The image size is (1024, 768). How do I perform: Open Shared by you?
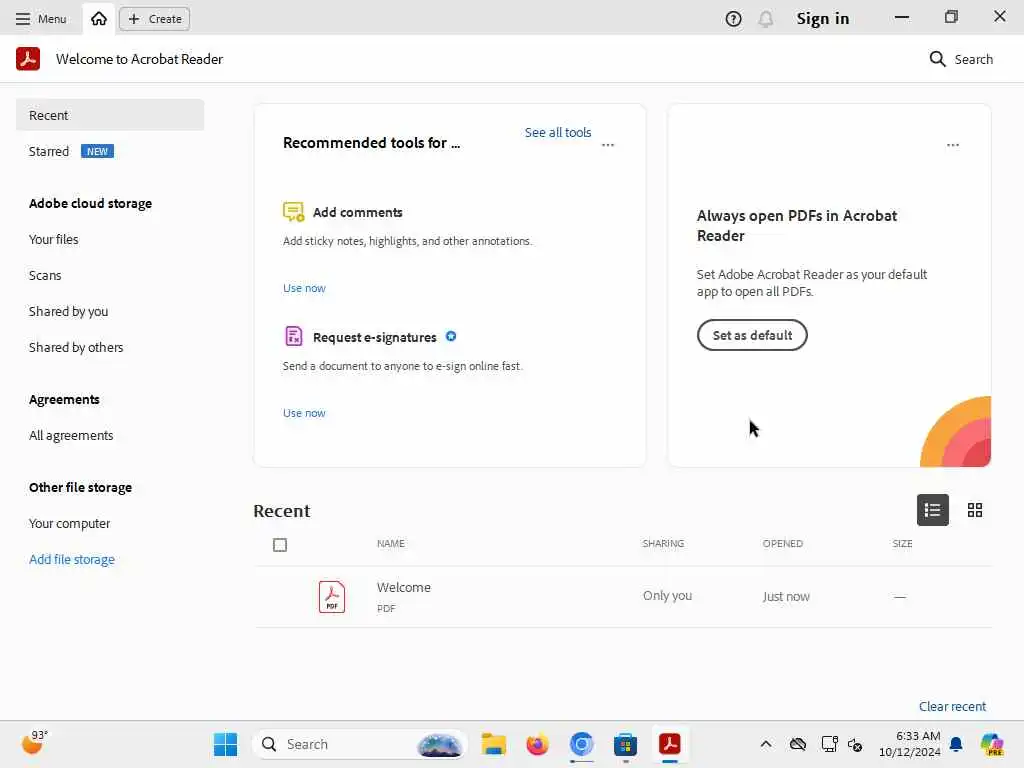click(69, 312)
